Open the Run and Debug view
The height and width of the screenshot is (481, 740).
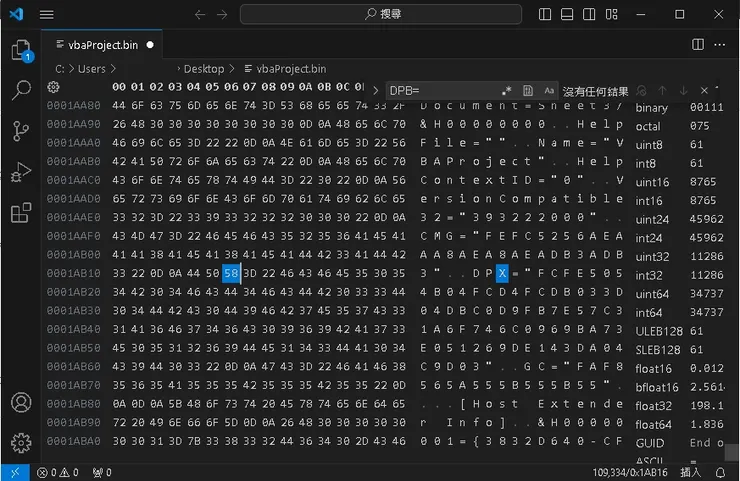[x=21, y=172]
